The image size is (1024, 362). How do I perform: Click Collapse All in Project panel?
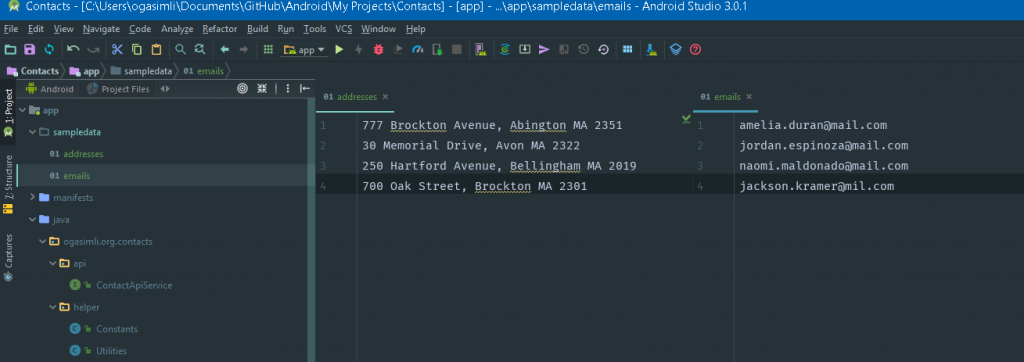262,89
